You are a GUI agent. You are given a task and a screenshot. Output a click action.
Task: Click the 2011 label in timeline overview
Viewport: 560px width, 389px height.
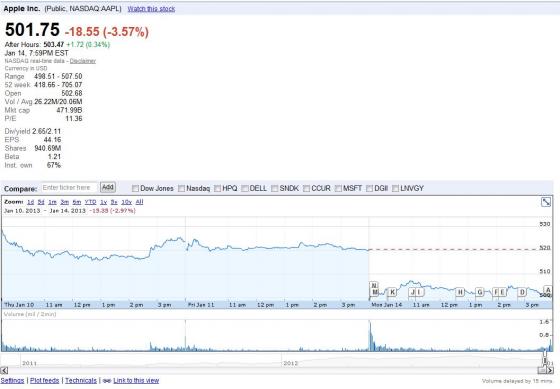[29, 363]
